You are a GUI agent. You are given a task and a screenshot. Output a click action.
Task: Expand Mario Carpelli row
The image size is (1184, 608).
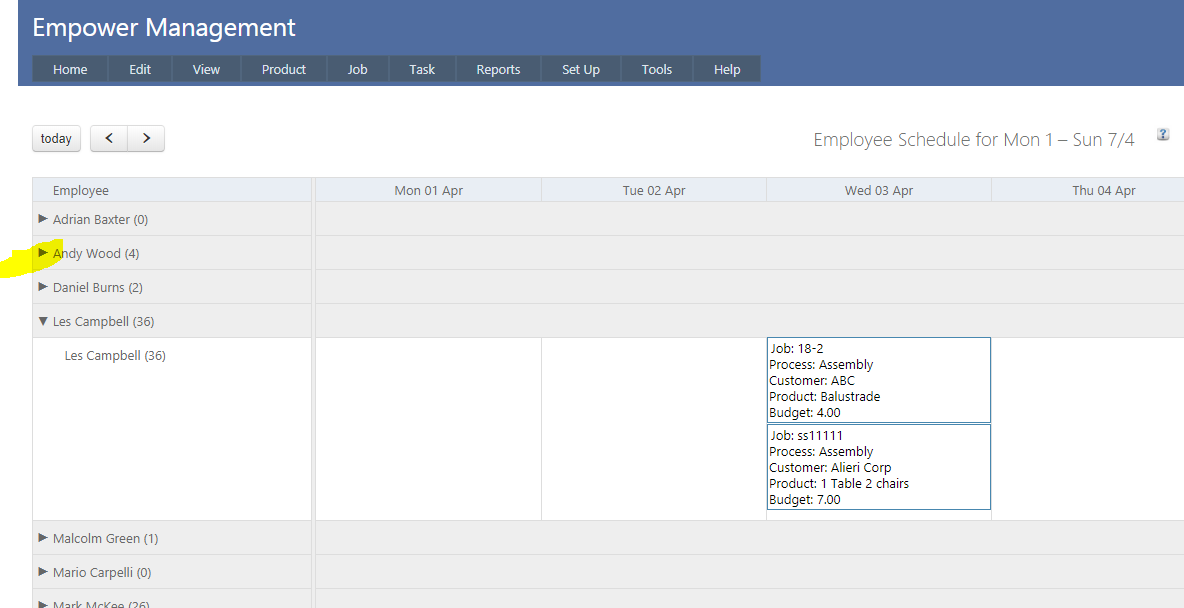point(43,572)
